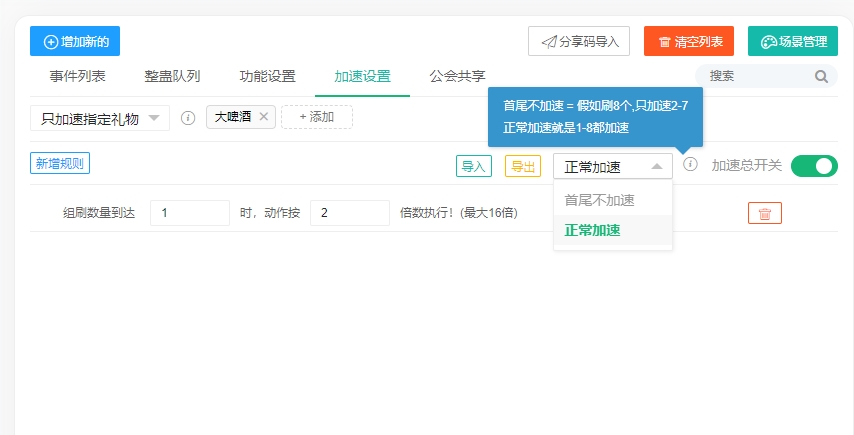The image size is (854, 435).
Task: Toggle the 加速总开关 switch
Action: [x=813, y=166]
